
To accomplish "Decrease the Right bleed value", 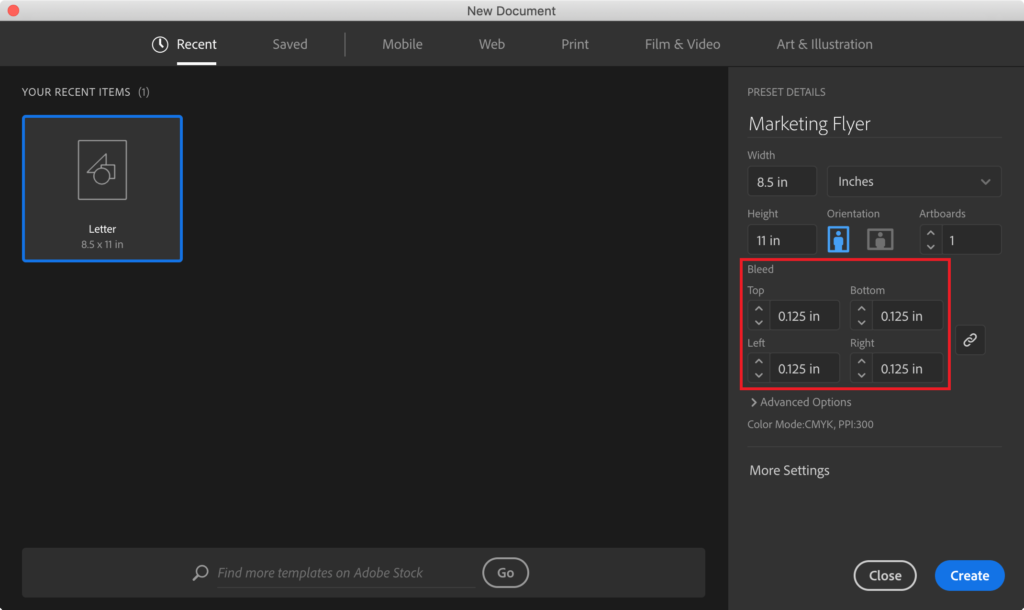I will (861, 375).
